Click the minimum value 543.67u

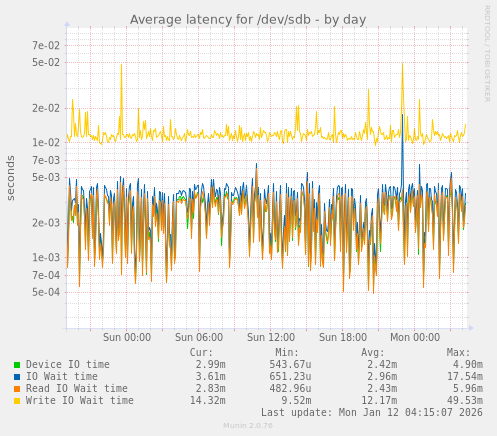(290, 364)
